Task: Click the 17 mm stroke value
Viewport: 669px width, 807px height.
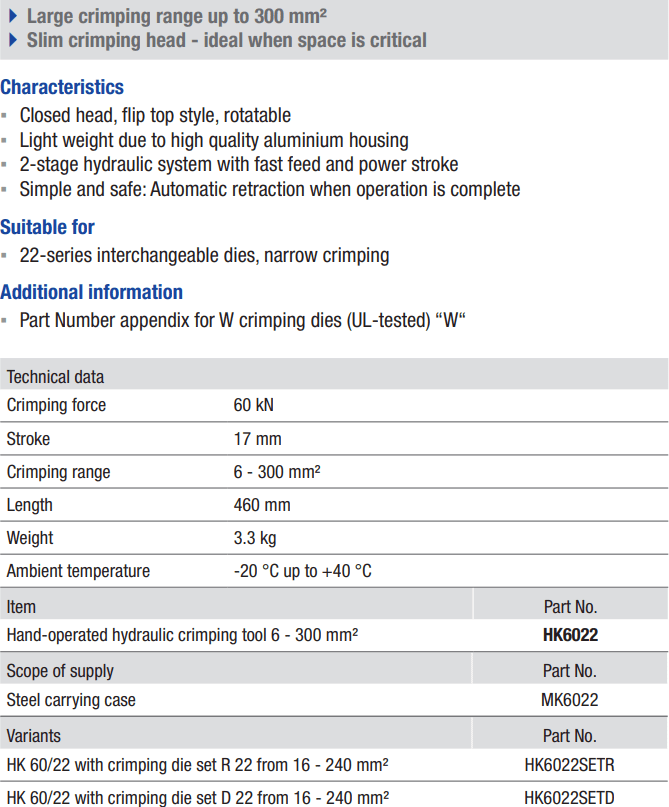Action: [257, 439]
